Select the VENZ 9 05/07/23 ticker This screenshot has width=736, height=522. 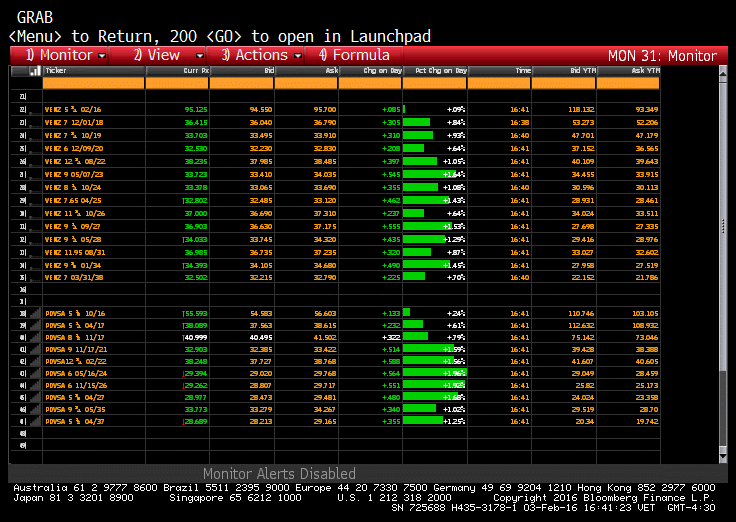pyautogui.click(x=74, y=174)
